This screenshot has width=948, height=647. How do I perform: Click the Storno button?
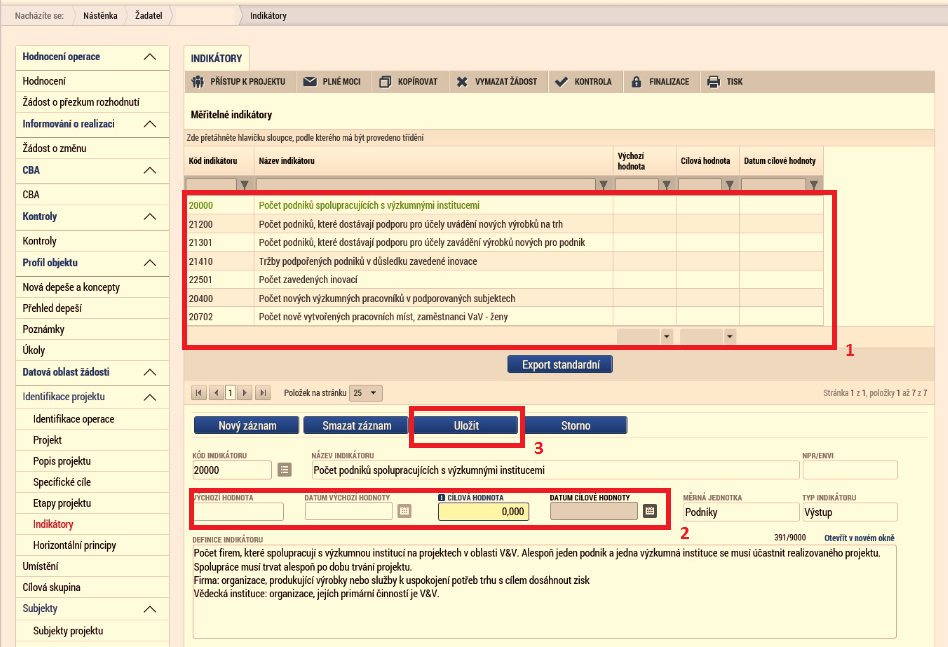(x=575, y=426)
